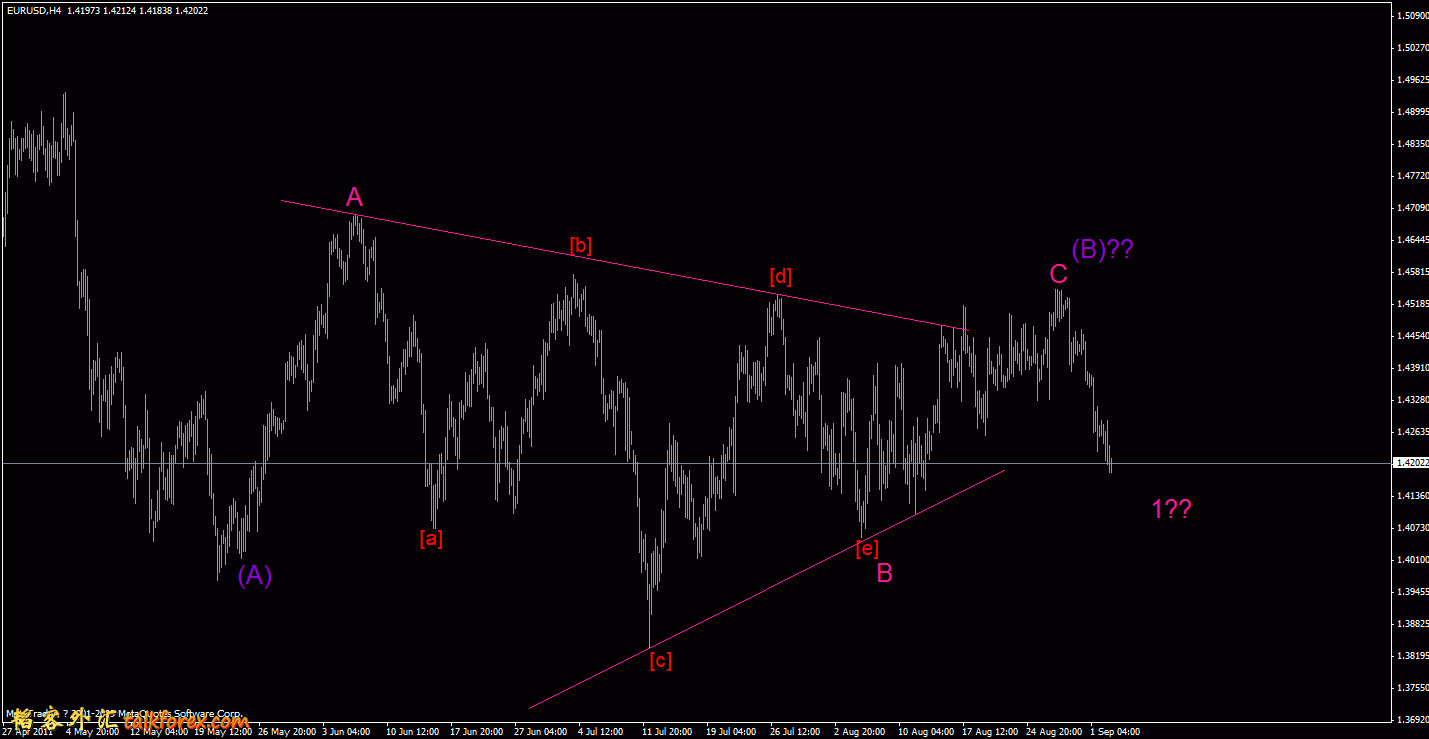Screen dimensions: 1429x739
Task: Select the red [d] wave label
Action: point(781,276)
